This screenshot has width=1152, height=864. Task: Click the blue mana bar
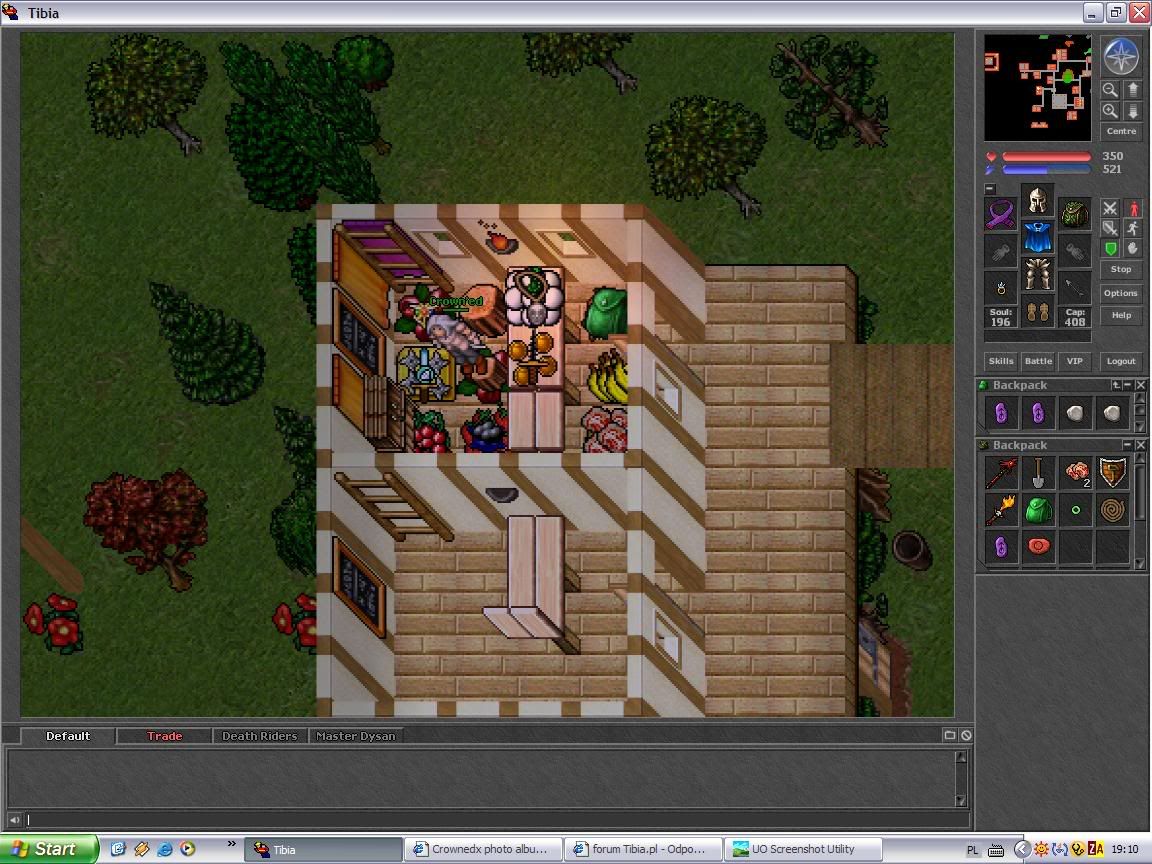[1046, 170]
